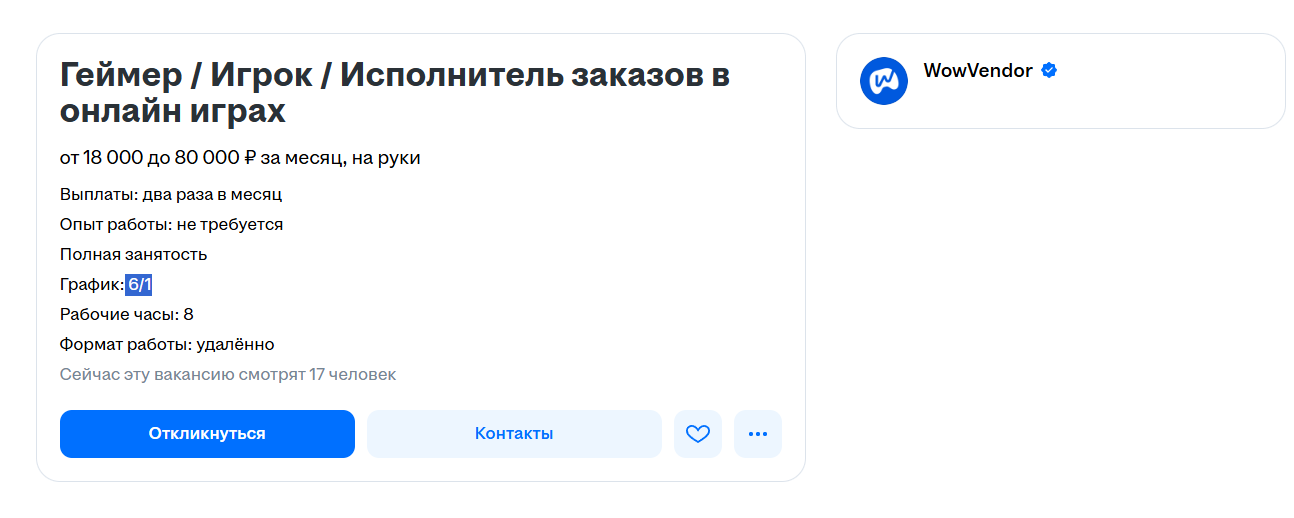This screenshot has width=1294, height=518.
Task: Click the Выплаты: два раза в месяц line
Action: 171,194
